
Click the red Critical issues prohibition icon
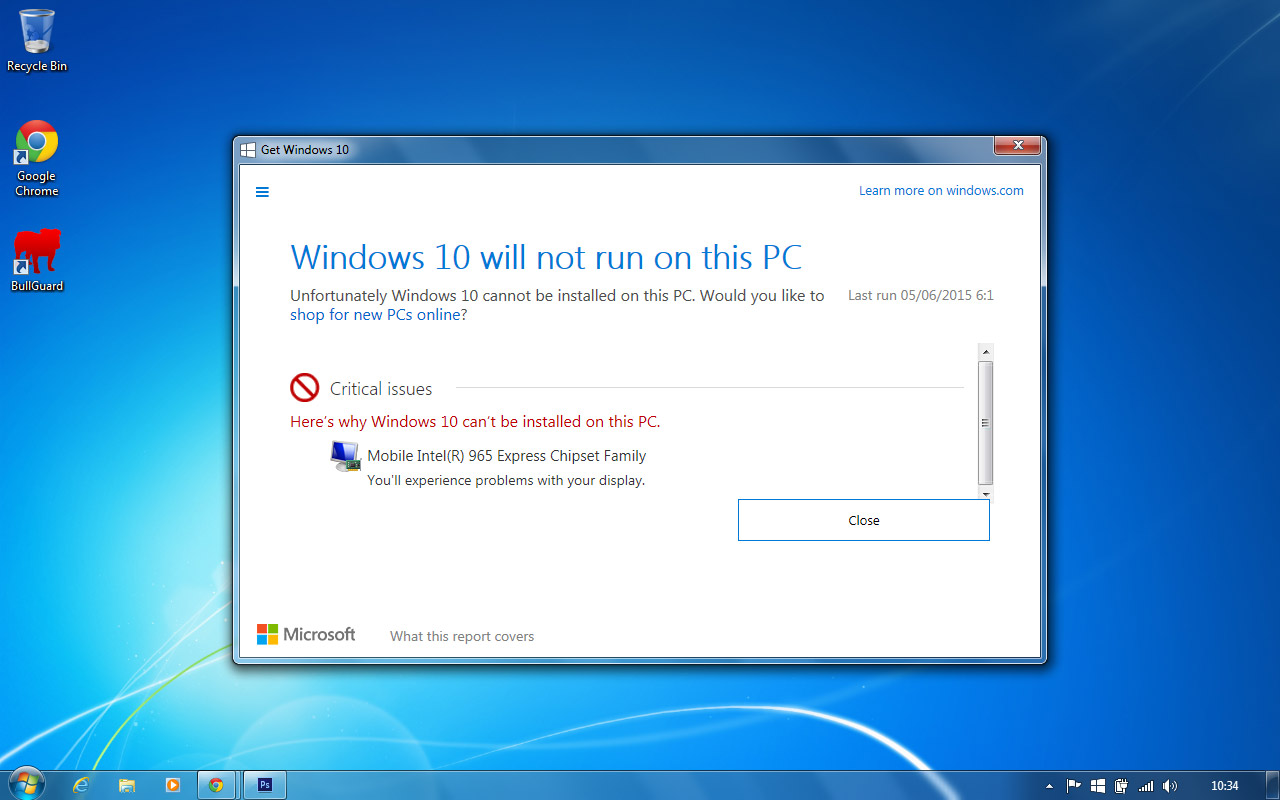coord(304,388)
